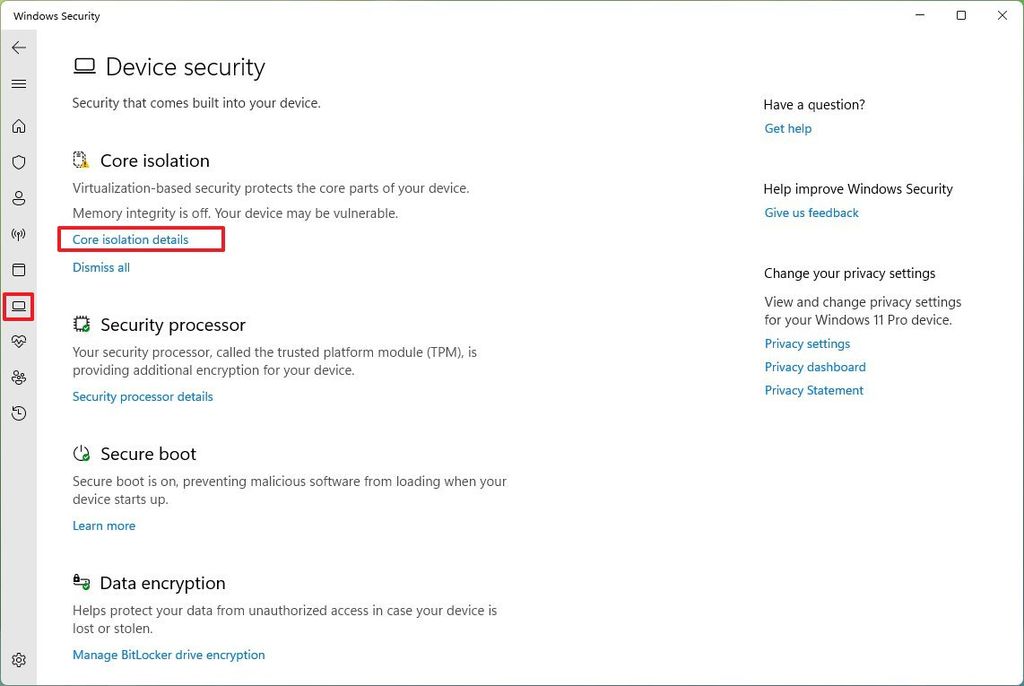The height and width of the screenshot is (686, 1024).
Task: Open the Device security laptop icon
Action: tap(18, 306)
